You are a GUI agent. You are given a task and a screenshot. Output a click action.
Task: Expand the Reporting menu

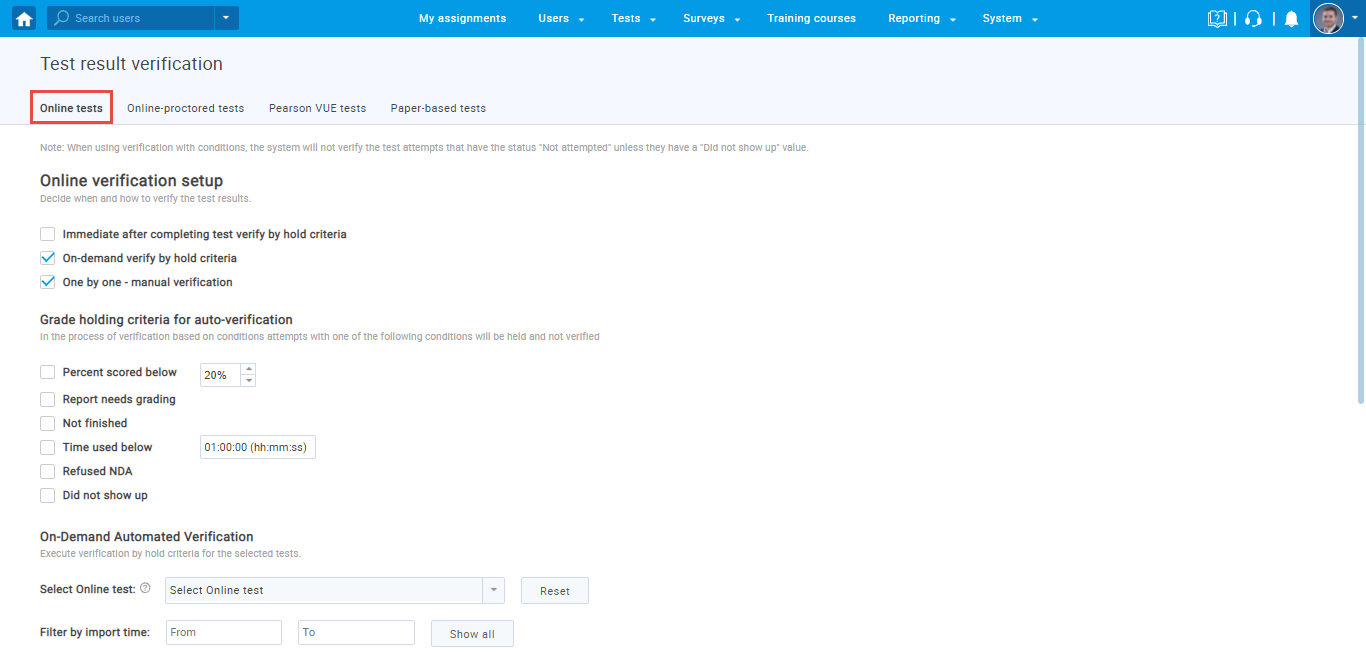coord(921,18)
